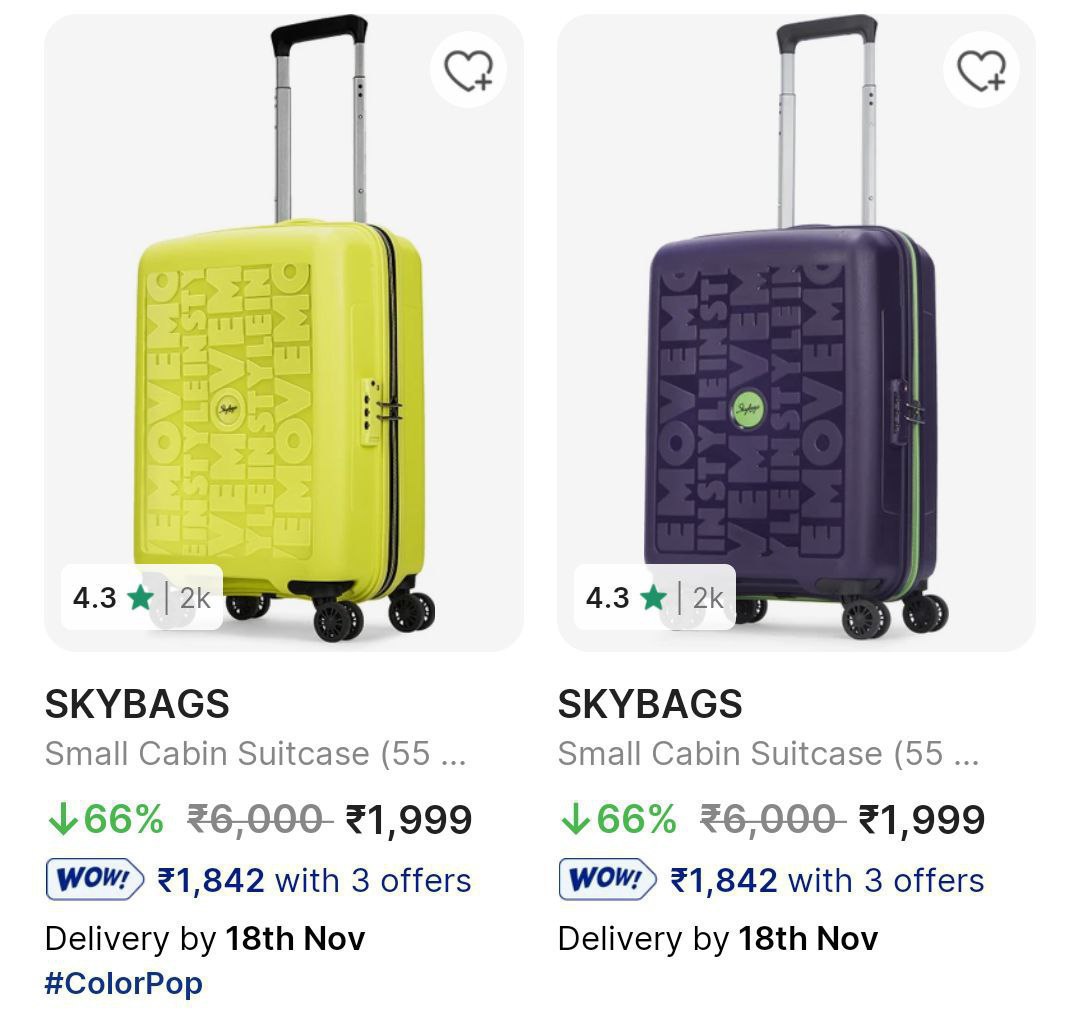Open SKYBAGS brand title of purple suitcase
The image size is (1079, 1010).
tap(650, 705)
